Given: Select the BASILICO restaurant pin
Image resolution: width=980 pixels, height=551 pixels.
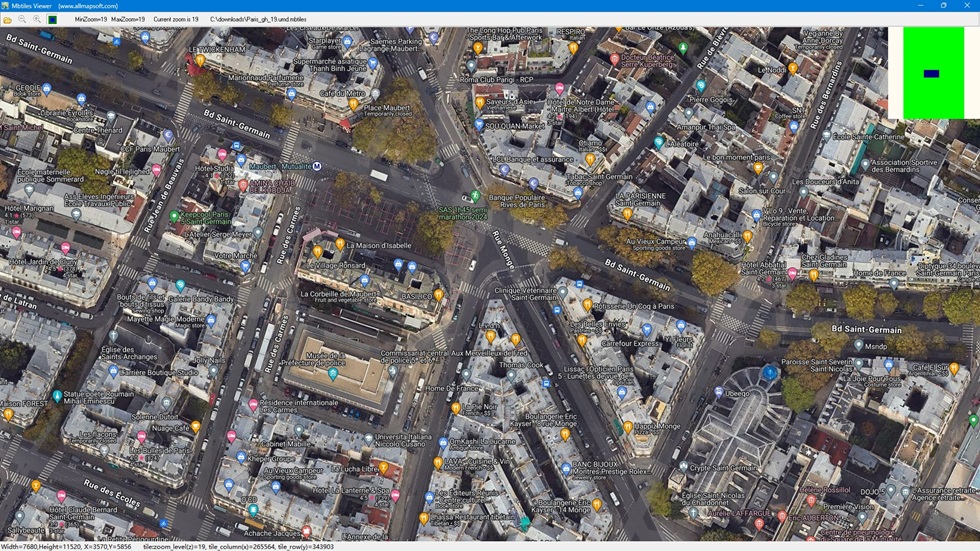Looking at the screenshot, I should pos(439,295).
